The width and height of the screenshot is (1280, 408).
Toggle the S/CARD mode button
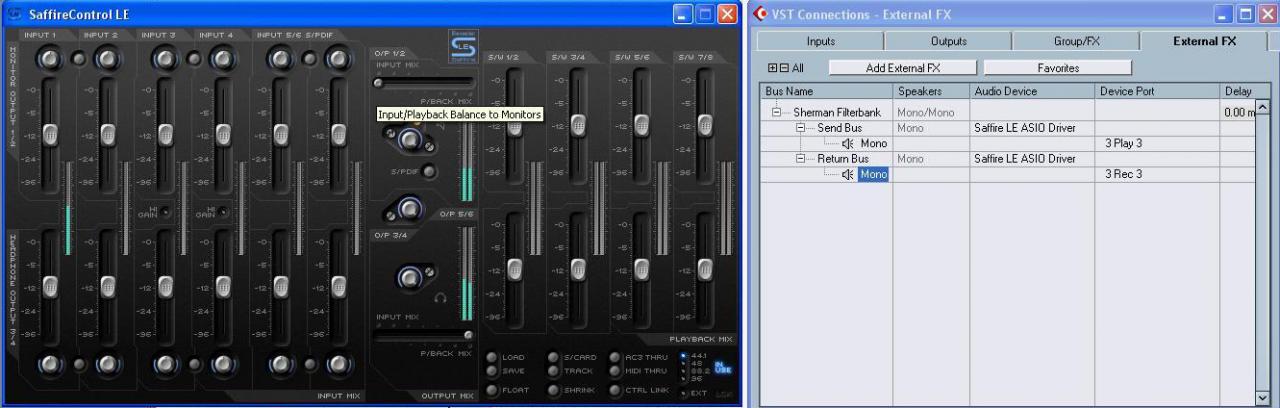[553, 357]
